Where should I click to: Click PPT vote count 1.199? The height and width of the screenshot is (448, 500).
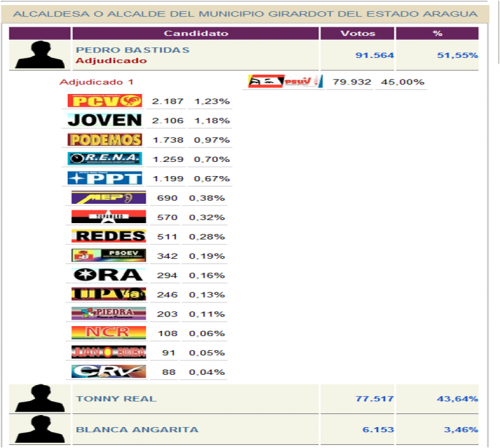(x=168, y=179)
